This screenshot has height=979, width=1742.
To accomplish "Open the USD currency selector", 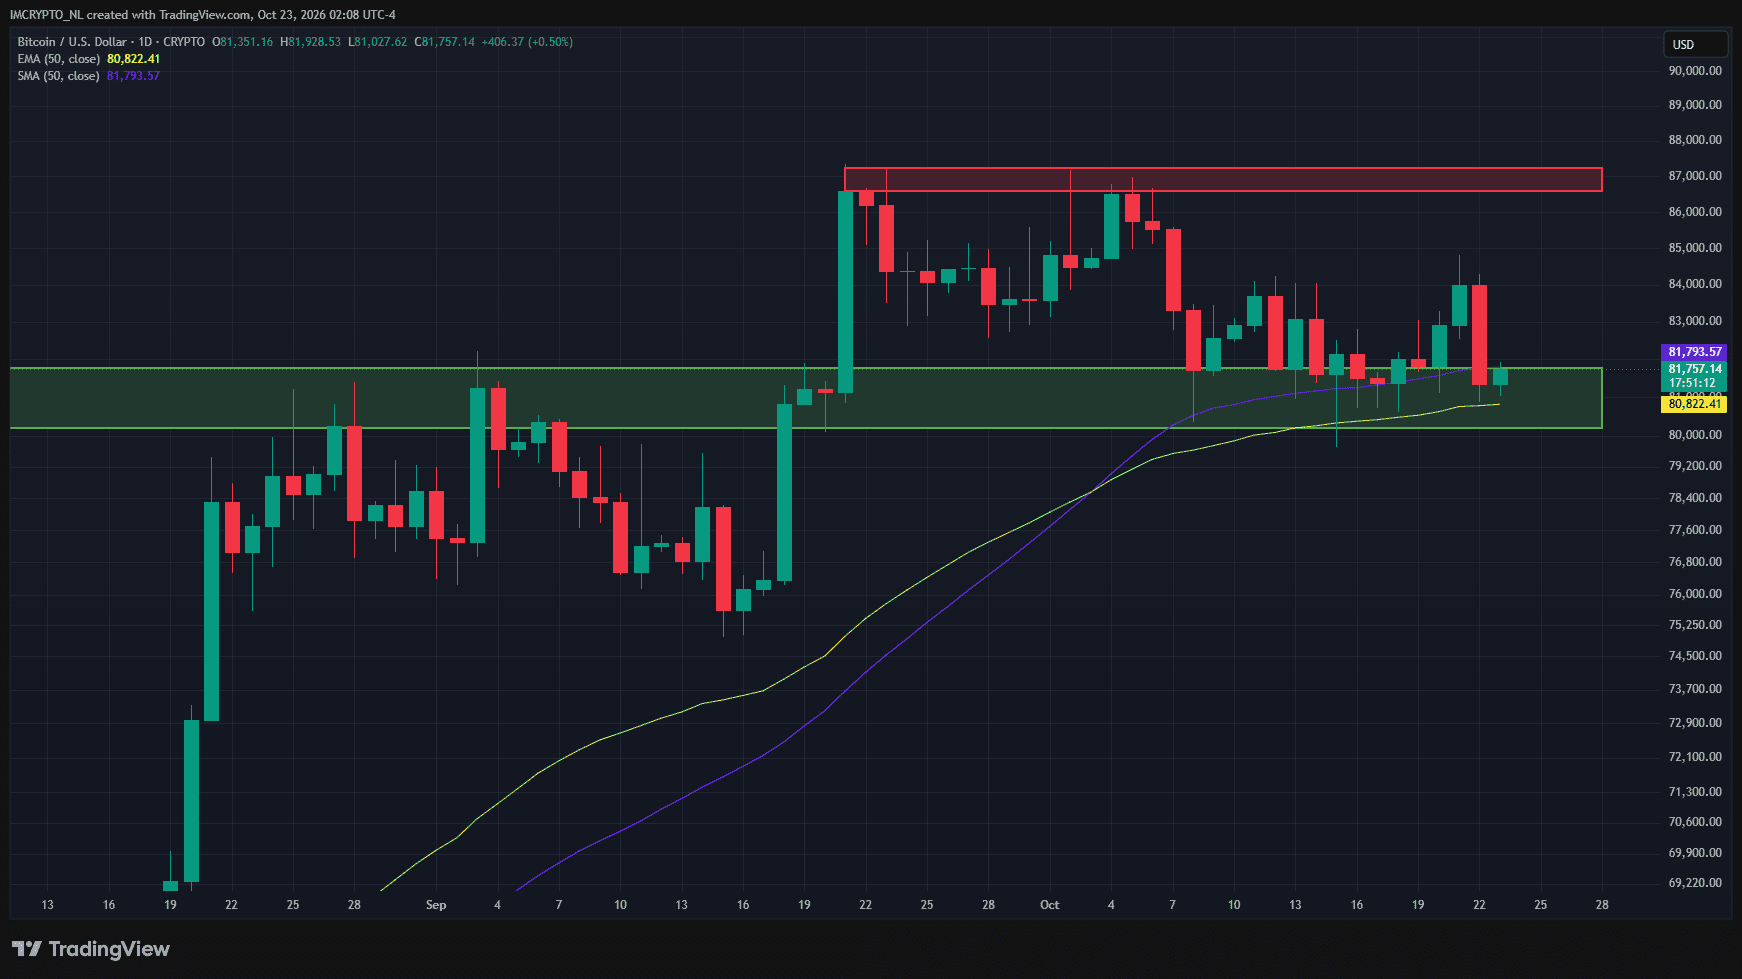I will point(1696,44).
